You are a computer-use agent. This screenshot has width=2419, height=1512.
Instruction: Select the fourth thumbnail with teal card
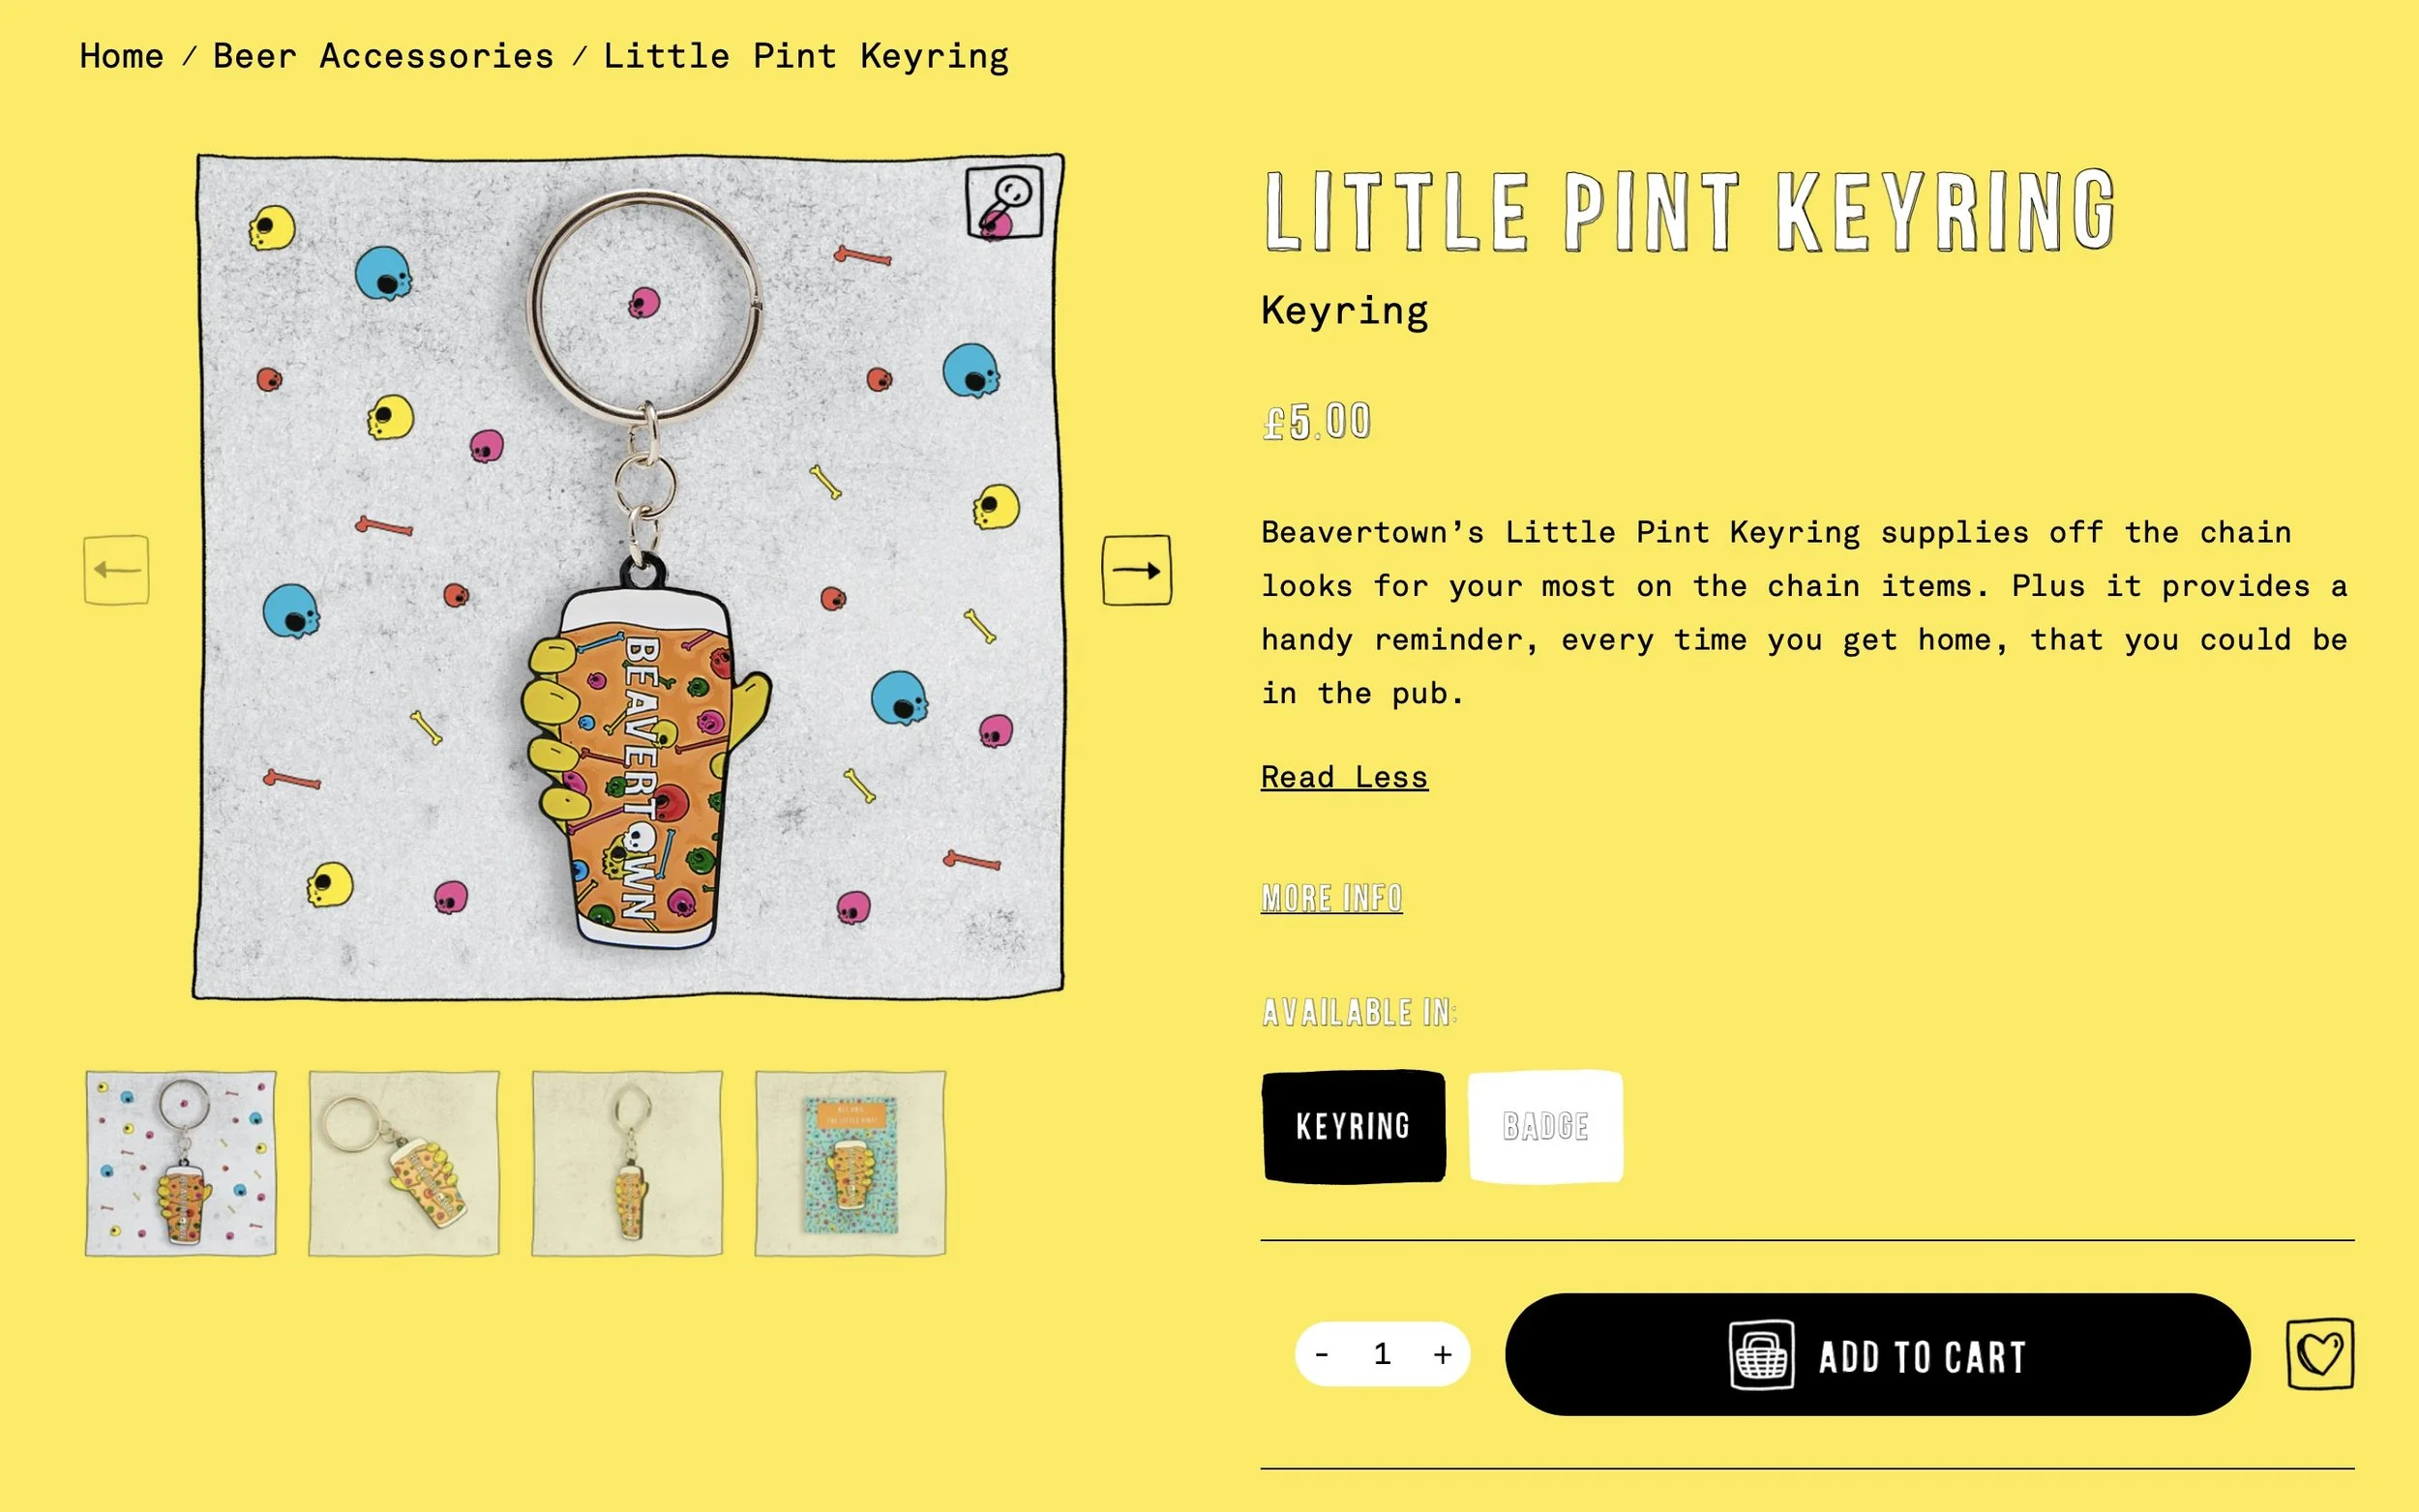tap(850, 1163)
